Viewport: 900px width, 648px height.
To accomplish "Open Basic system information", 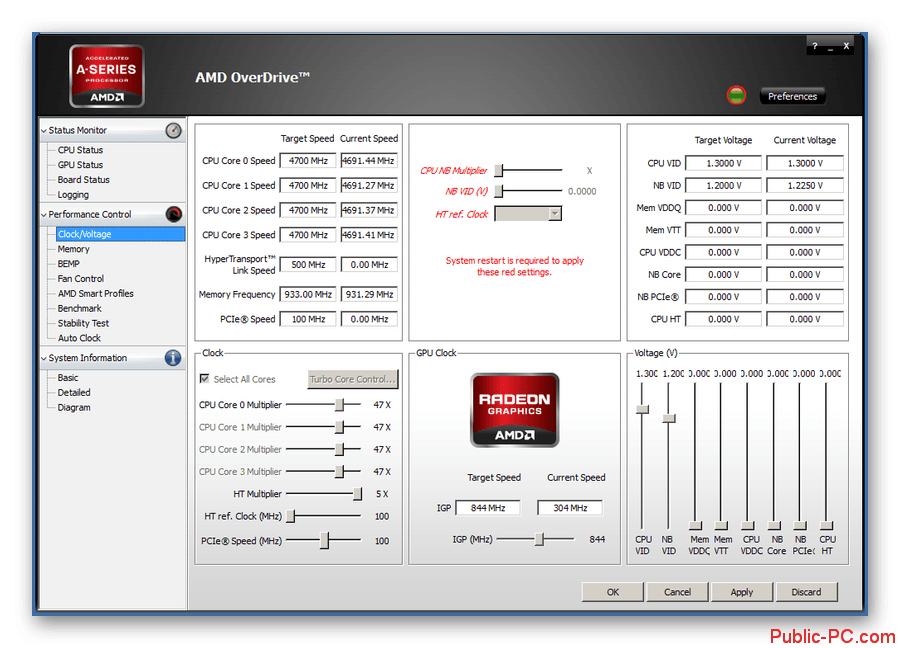I will tap(68, 378).
